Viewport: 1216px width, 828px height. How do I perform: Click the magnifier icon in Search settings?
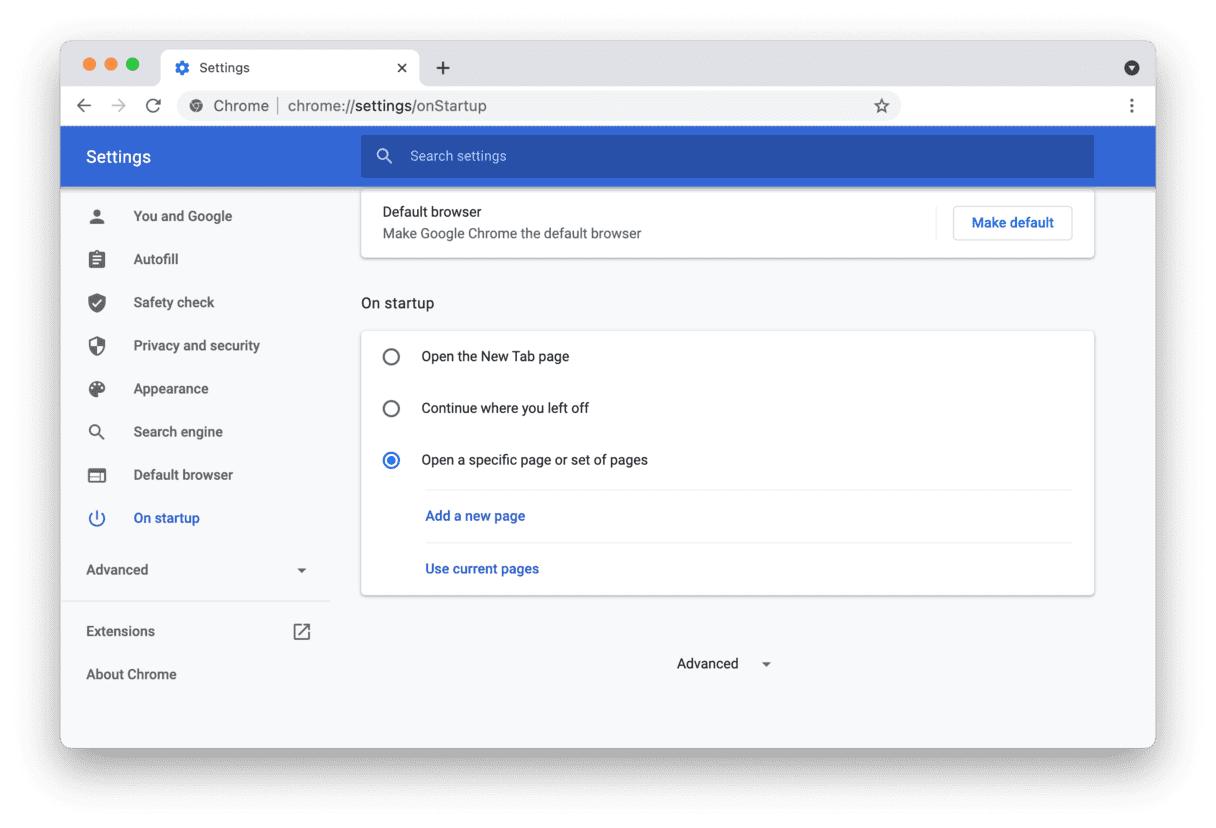tap(384, 156)
